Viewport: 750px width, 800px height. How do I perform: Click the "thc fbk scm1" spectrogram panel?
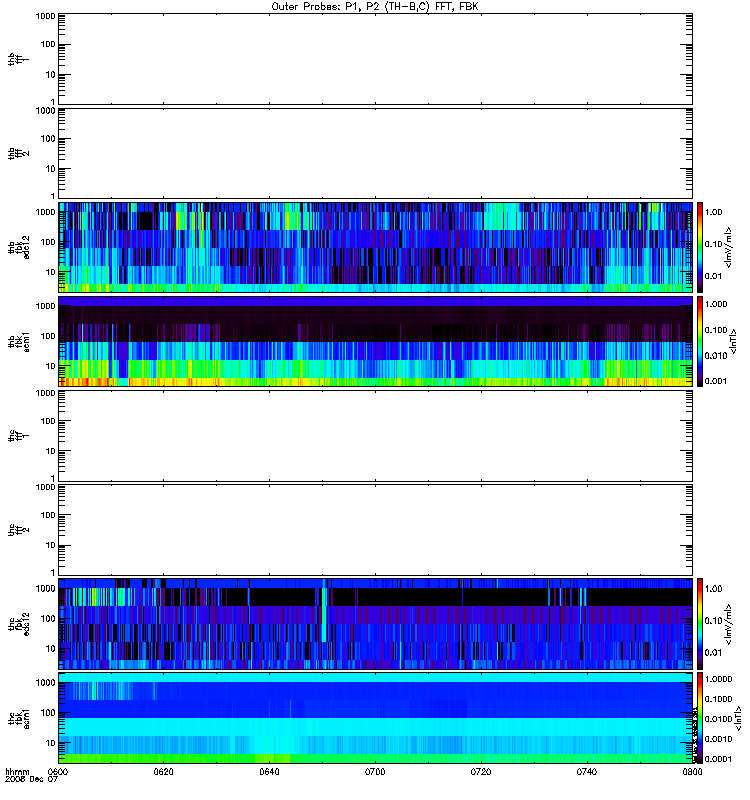coord(376,718)
